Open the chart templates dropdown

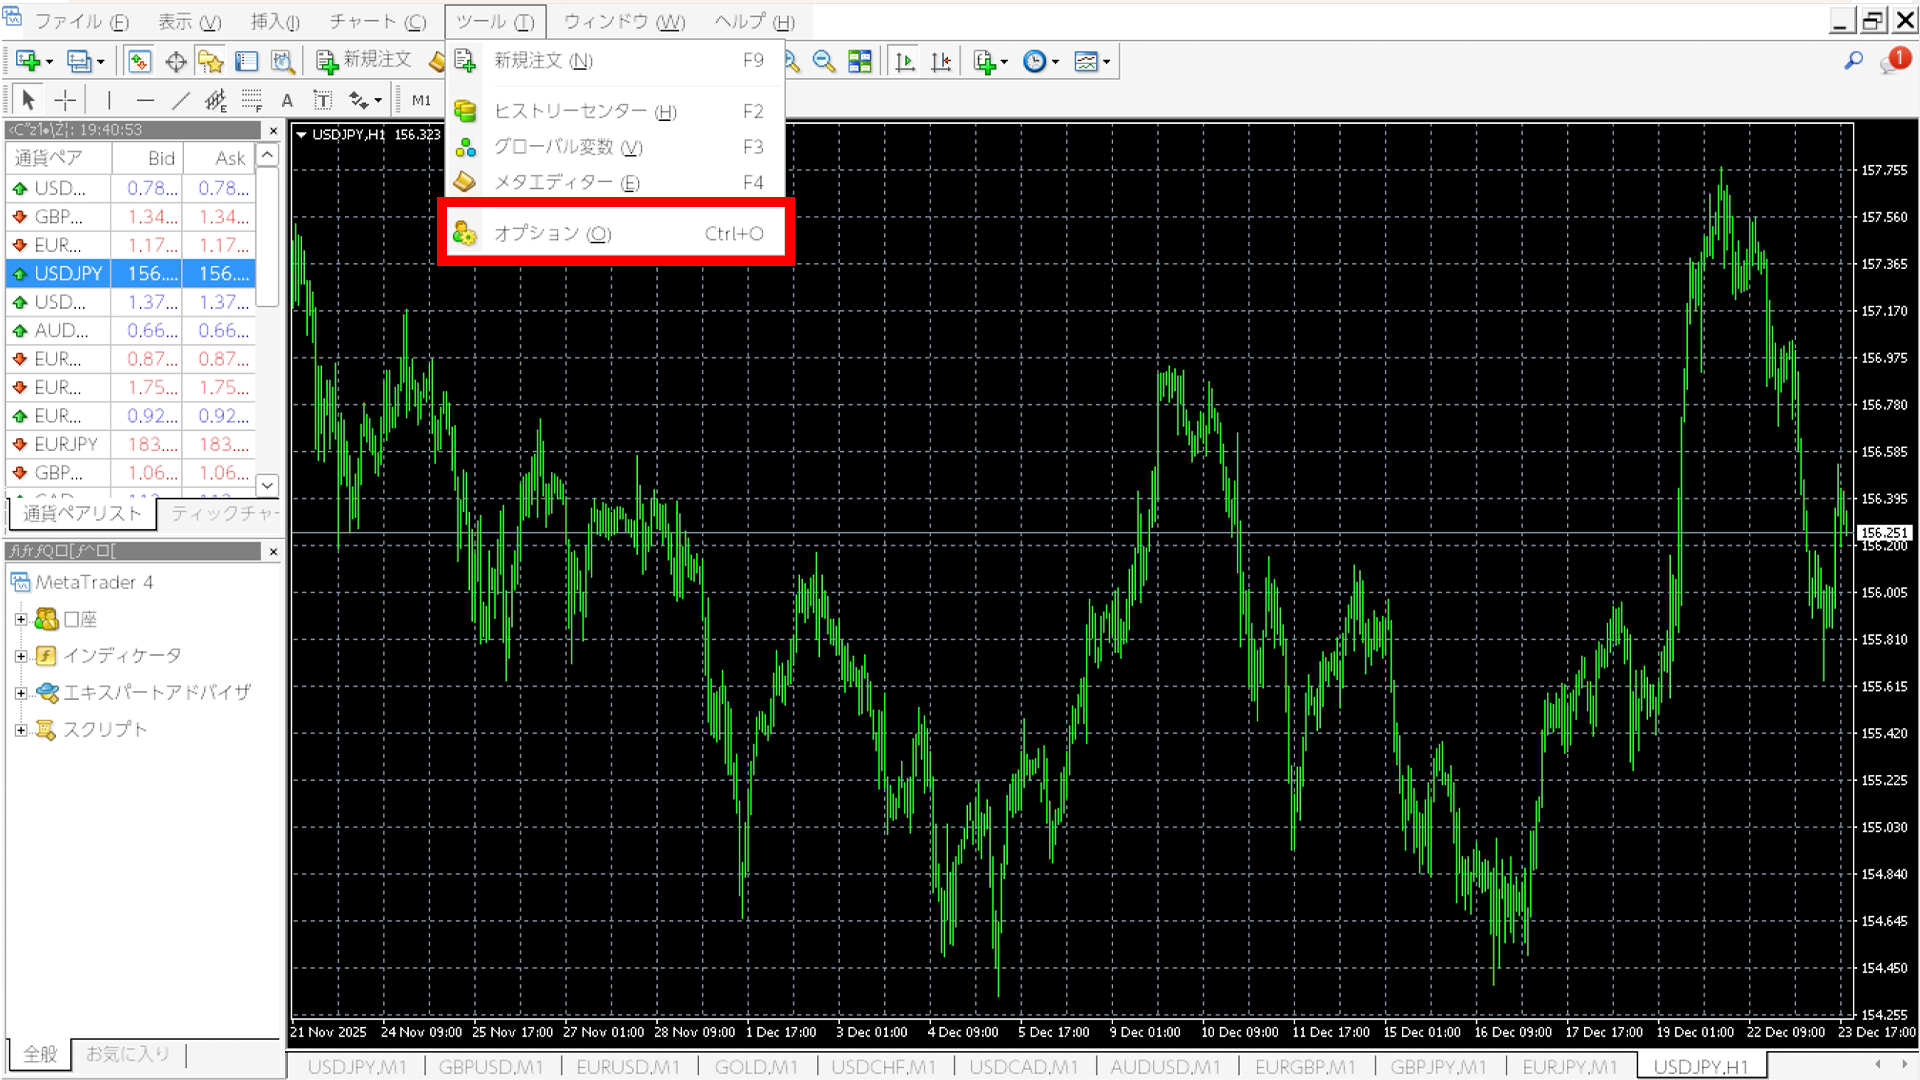coord(1092,62)
